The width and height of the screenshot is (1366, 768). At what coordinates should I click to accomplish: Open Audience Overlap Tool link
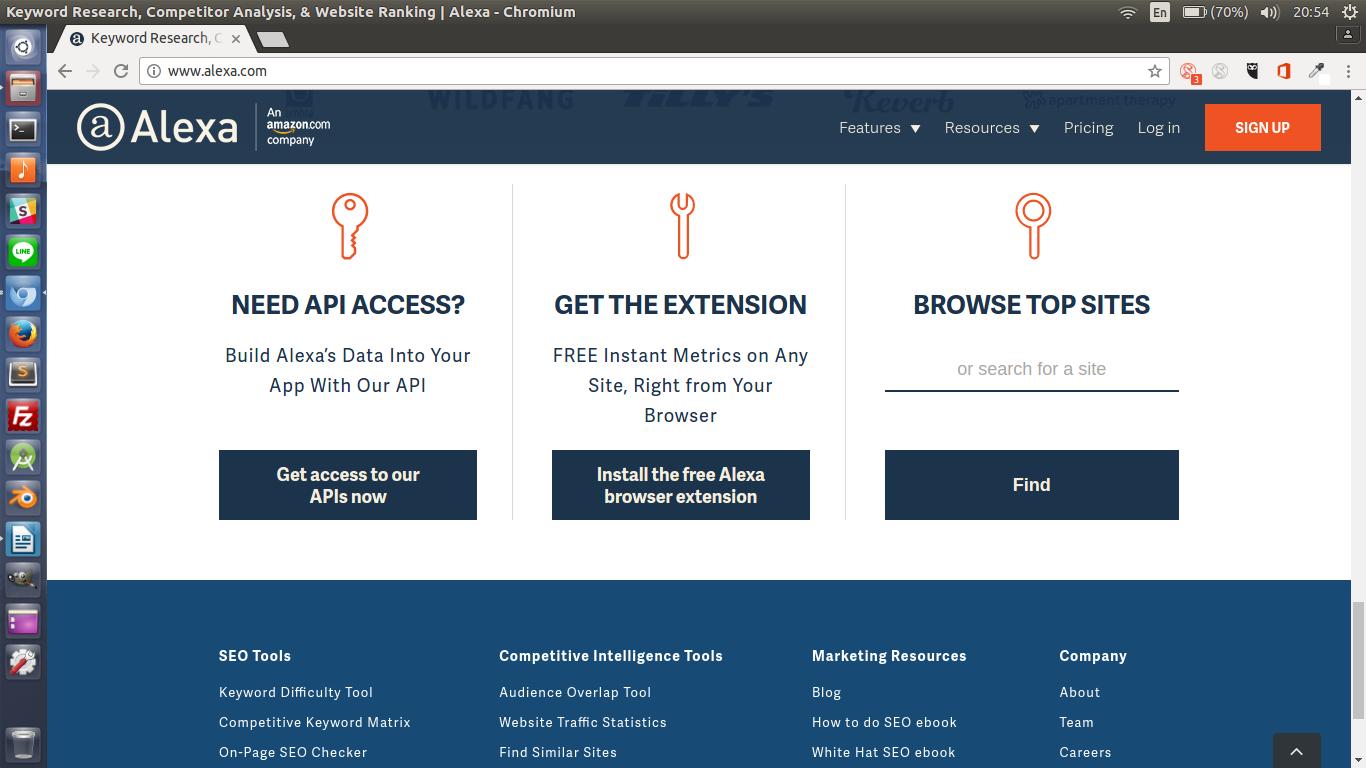pos(575,692)
